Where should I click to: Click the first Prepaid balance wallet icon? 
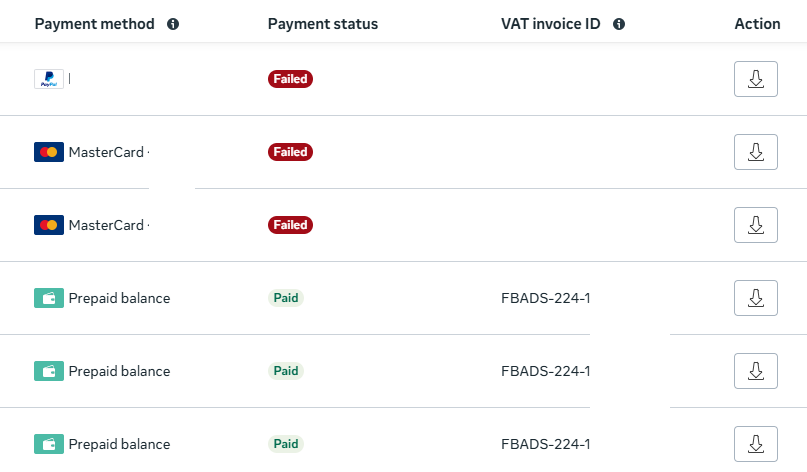coord(49,298)
